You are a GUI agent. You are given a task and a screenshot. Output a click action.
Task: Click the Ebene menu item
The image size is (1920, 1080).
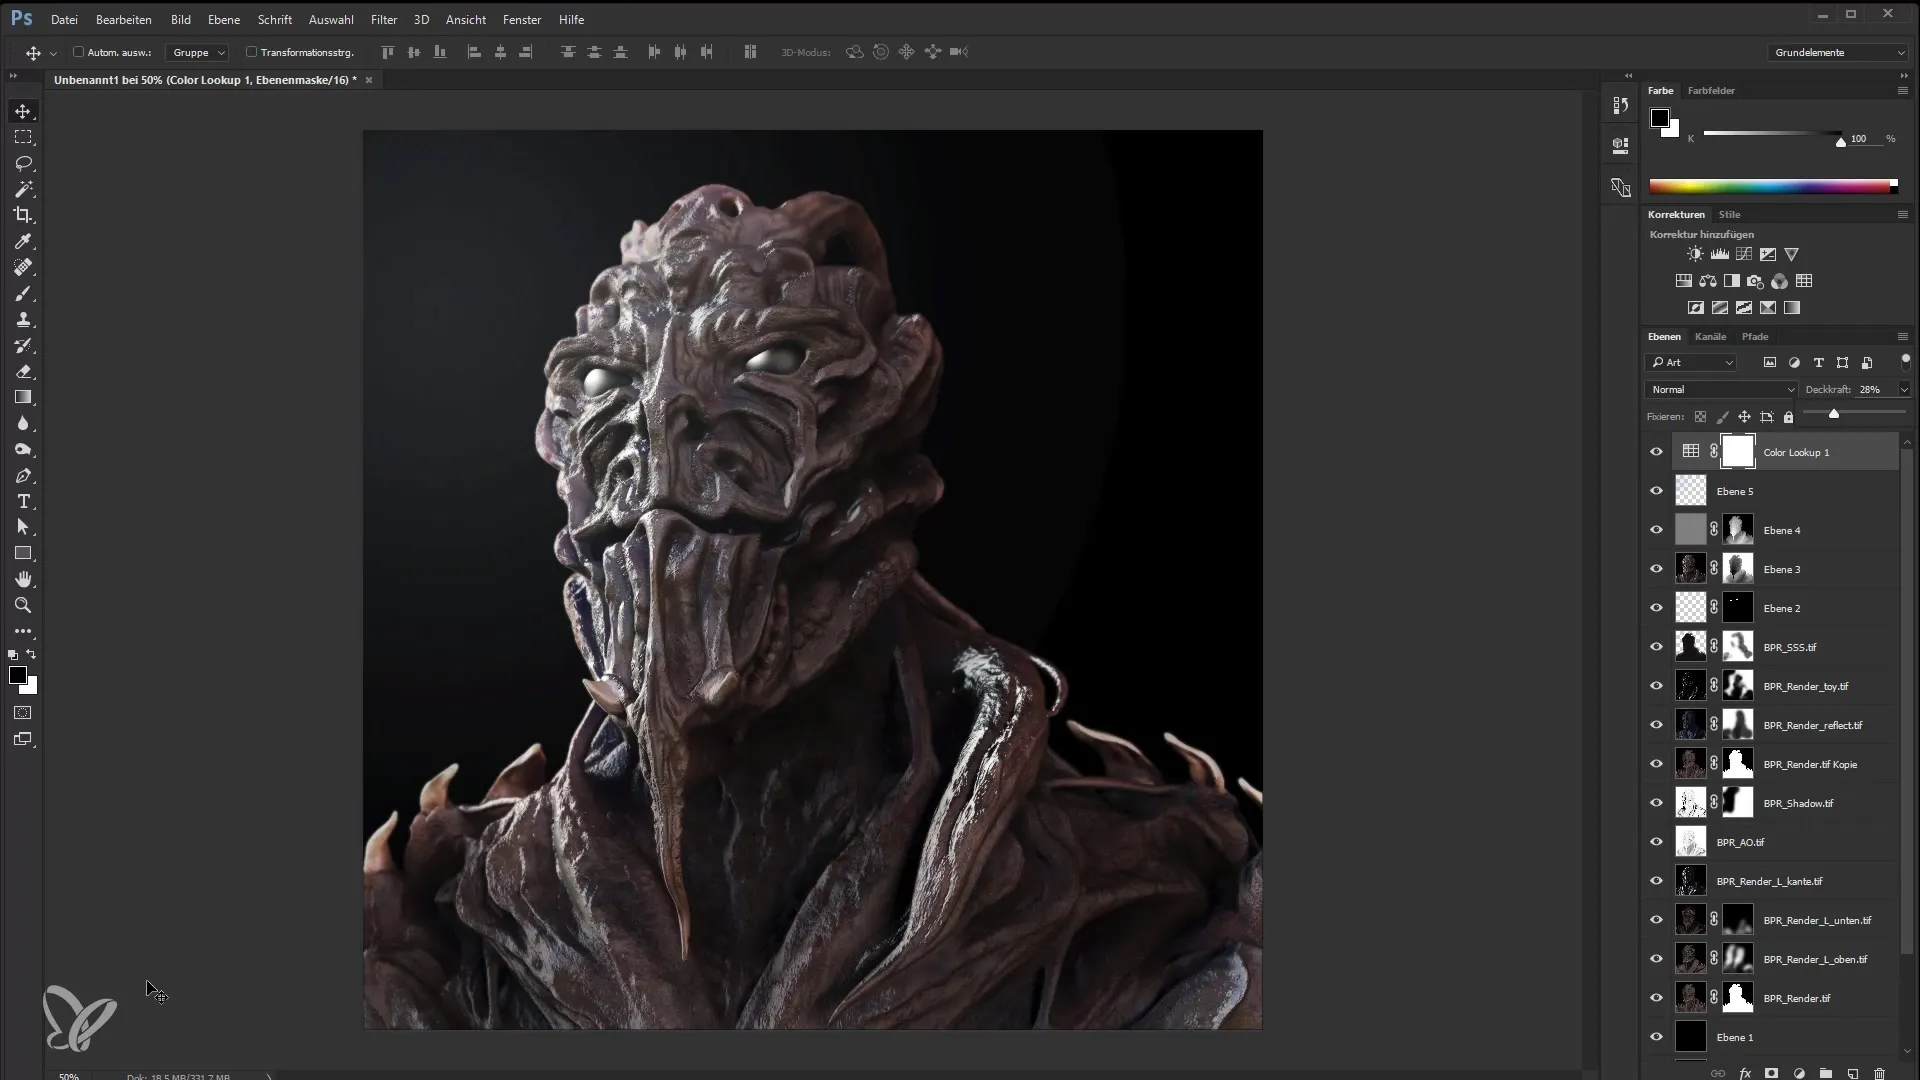[x=223, y=18]
